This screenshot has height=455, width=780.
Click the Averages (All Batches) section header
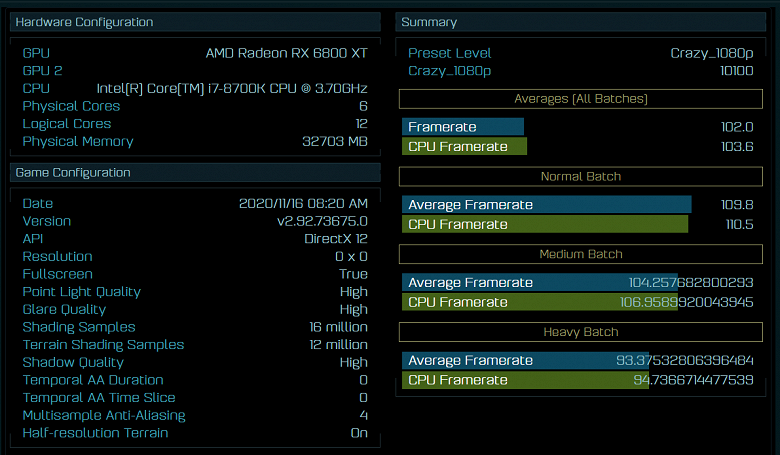(x=580, y=99)
